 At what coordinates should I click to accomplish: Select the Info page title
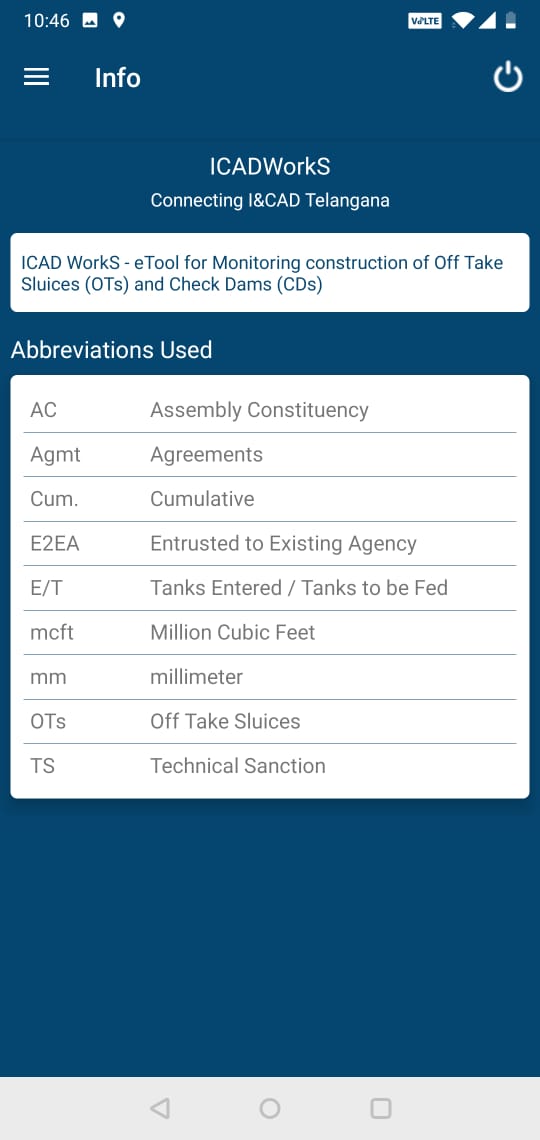tap(118, 78)
